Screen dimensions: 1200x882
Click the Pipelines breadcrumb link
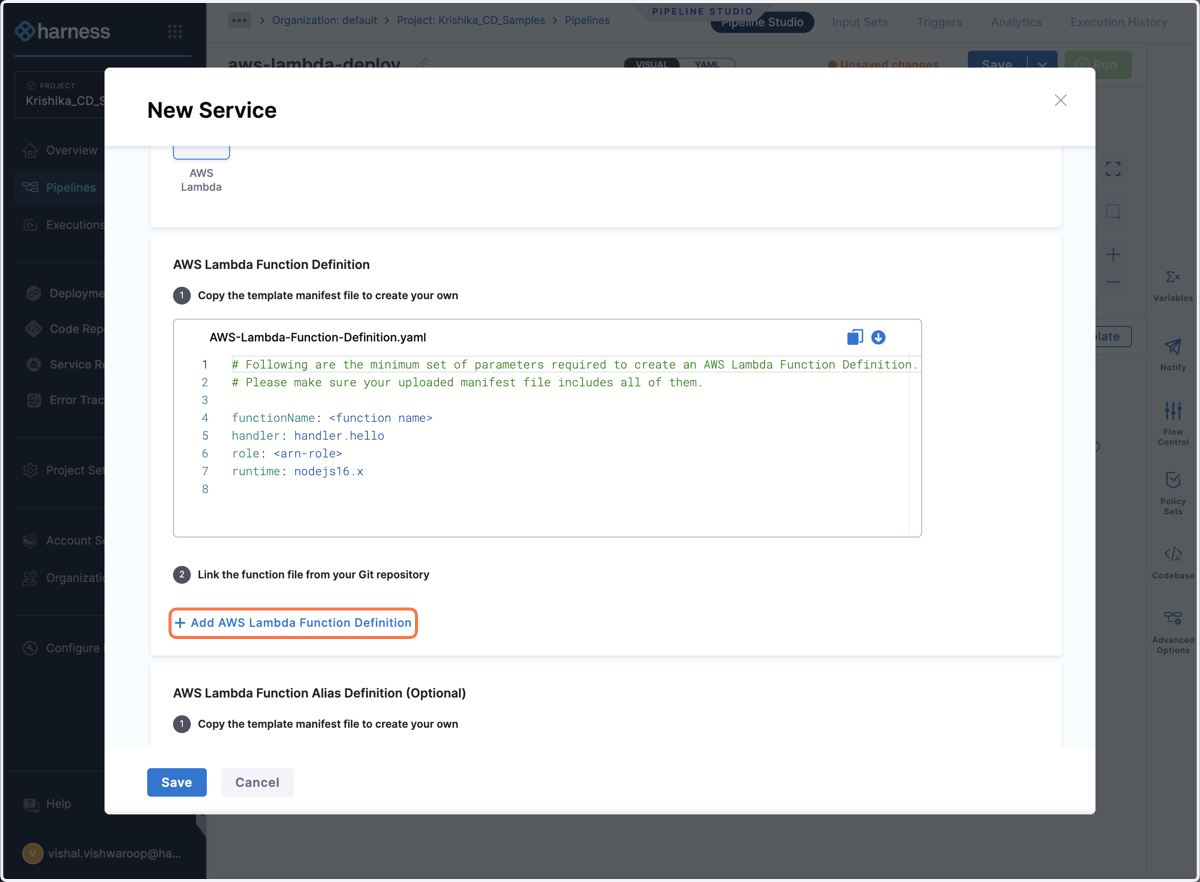click(587, 20)
